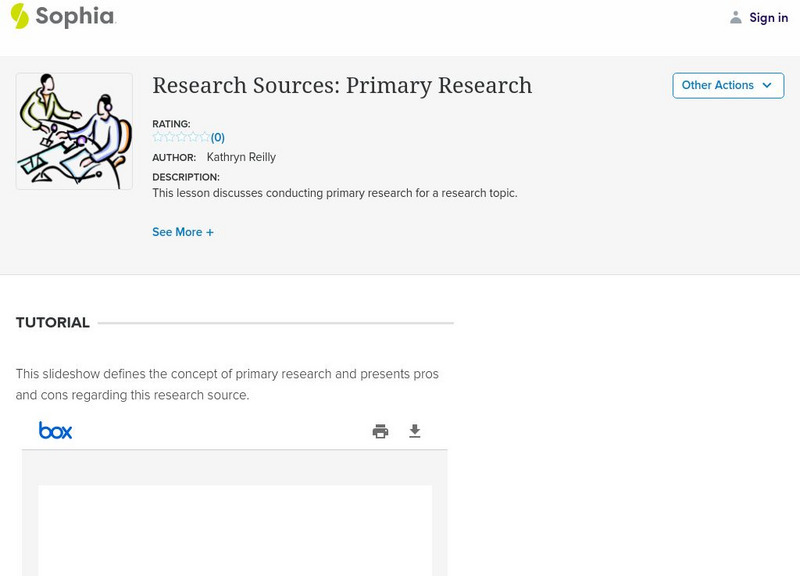This screenshot has width=800, height=576.
Task: Click the lesson thumbnail illustration
Action: click(74, 131)
